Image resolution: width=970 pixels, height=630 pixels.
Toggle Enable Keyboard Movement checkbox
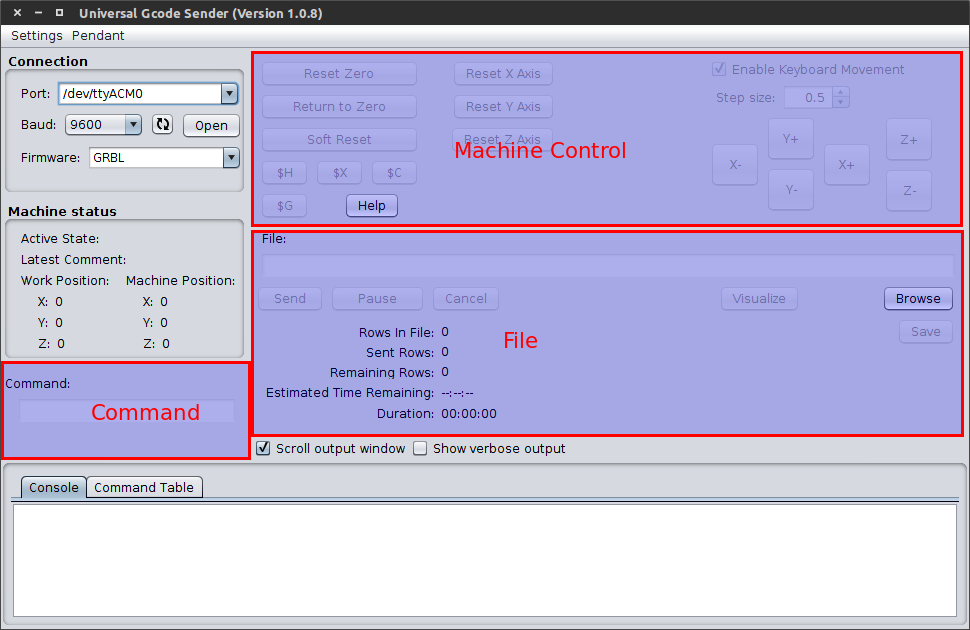point(719,69)
